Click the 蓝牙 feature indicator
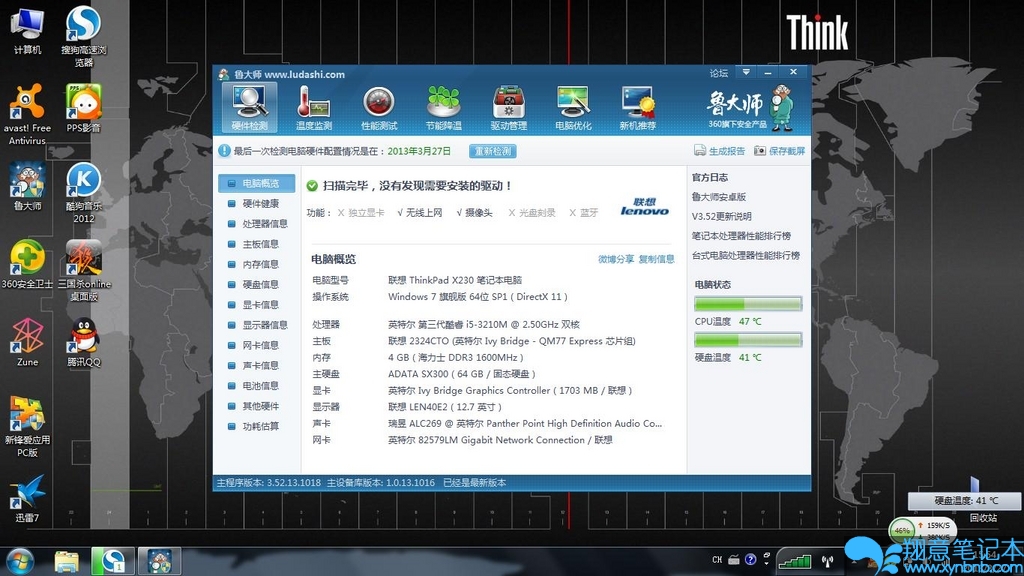This screenshot has width=1024, height=576. (583, 213)
